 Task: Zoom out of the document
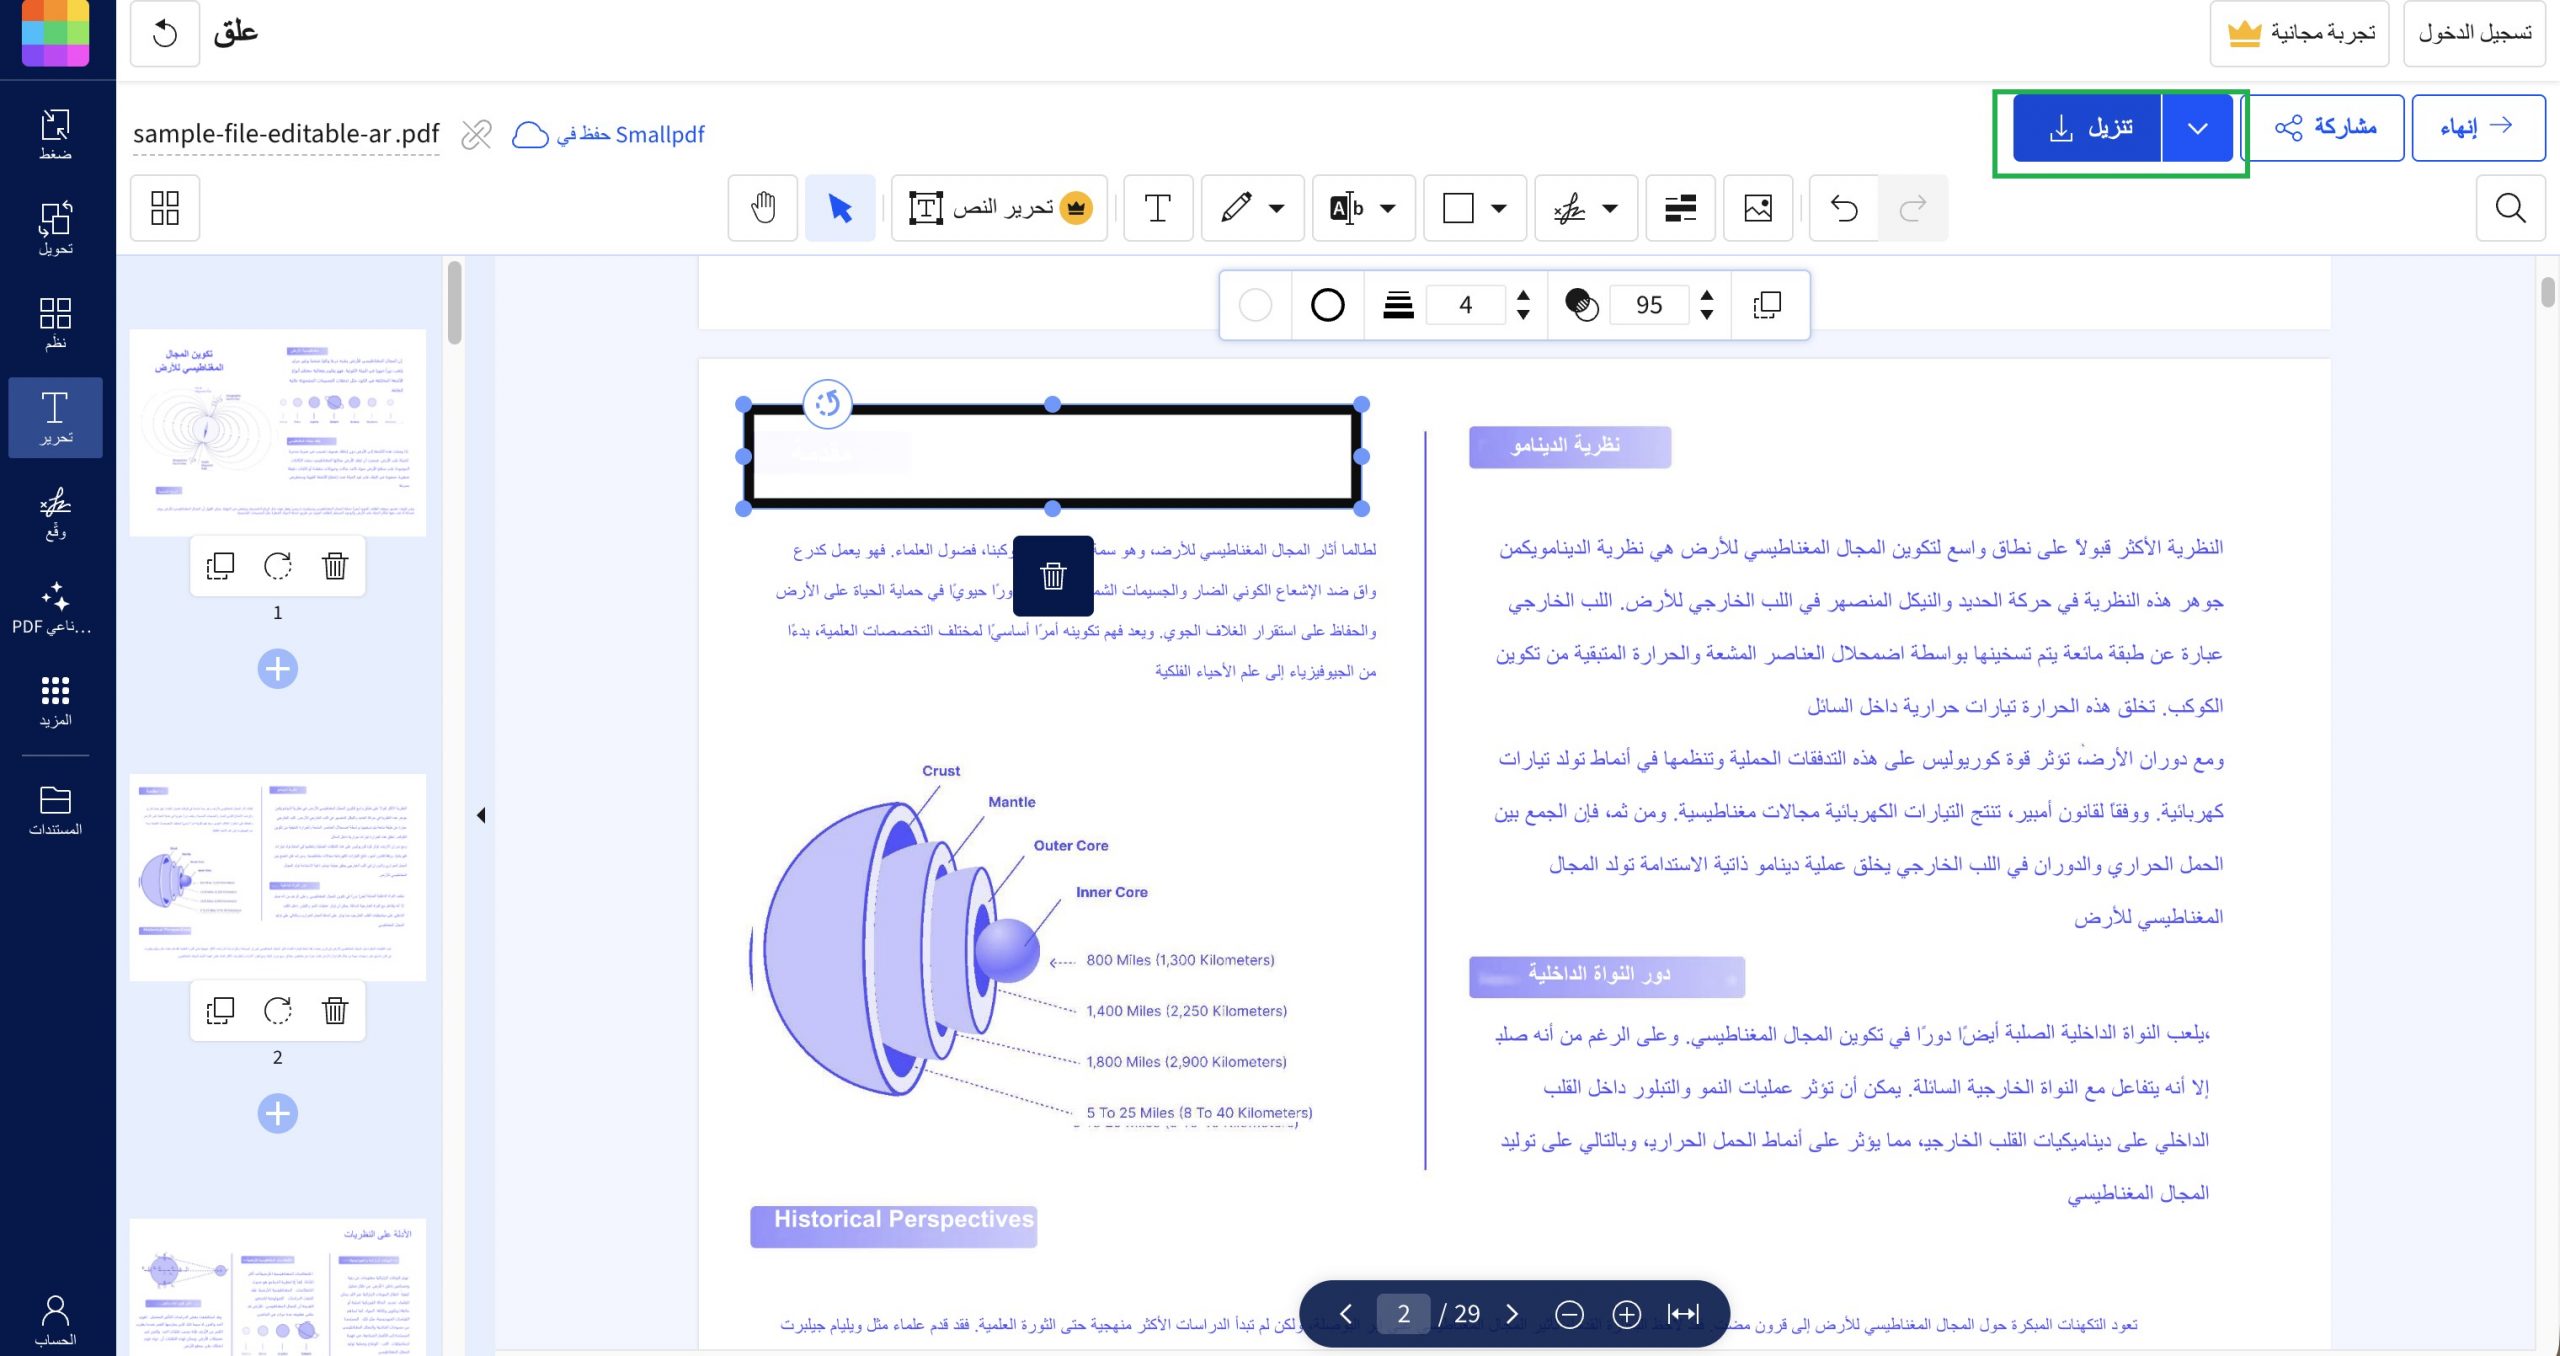click(1570, 1314)
